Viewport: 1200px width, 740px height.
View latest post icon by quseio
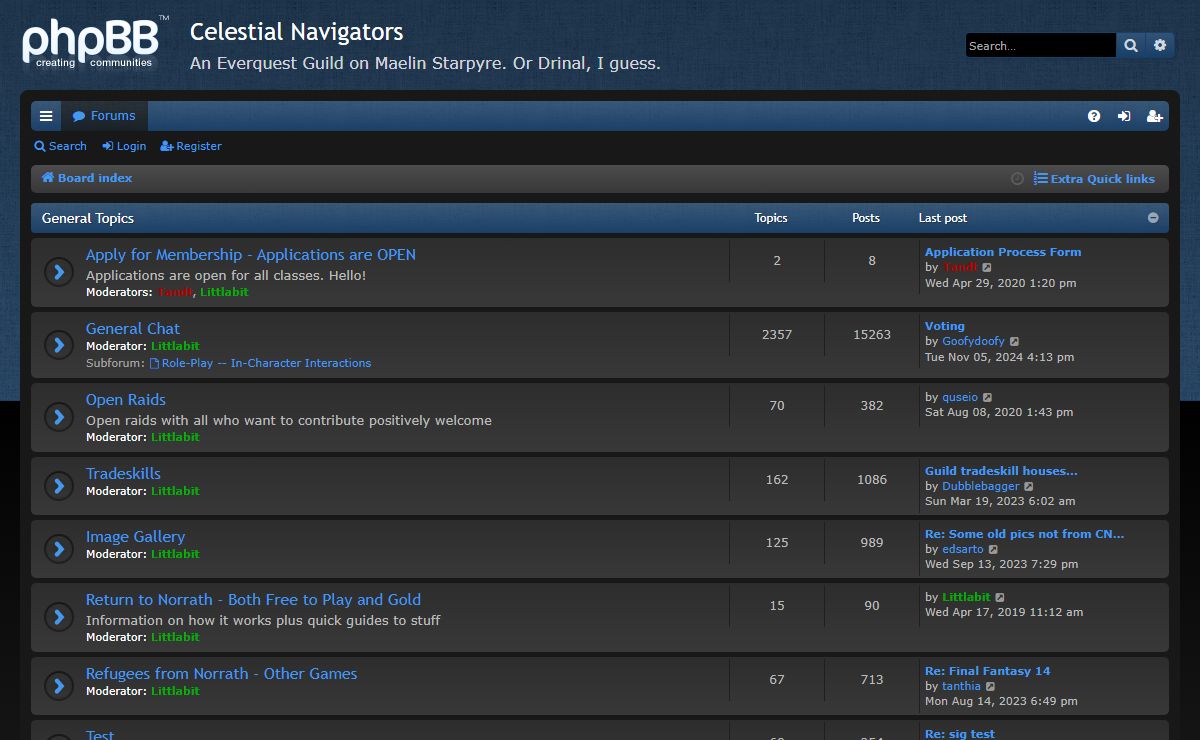coord(987,398)
